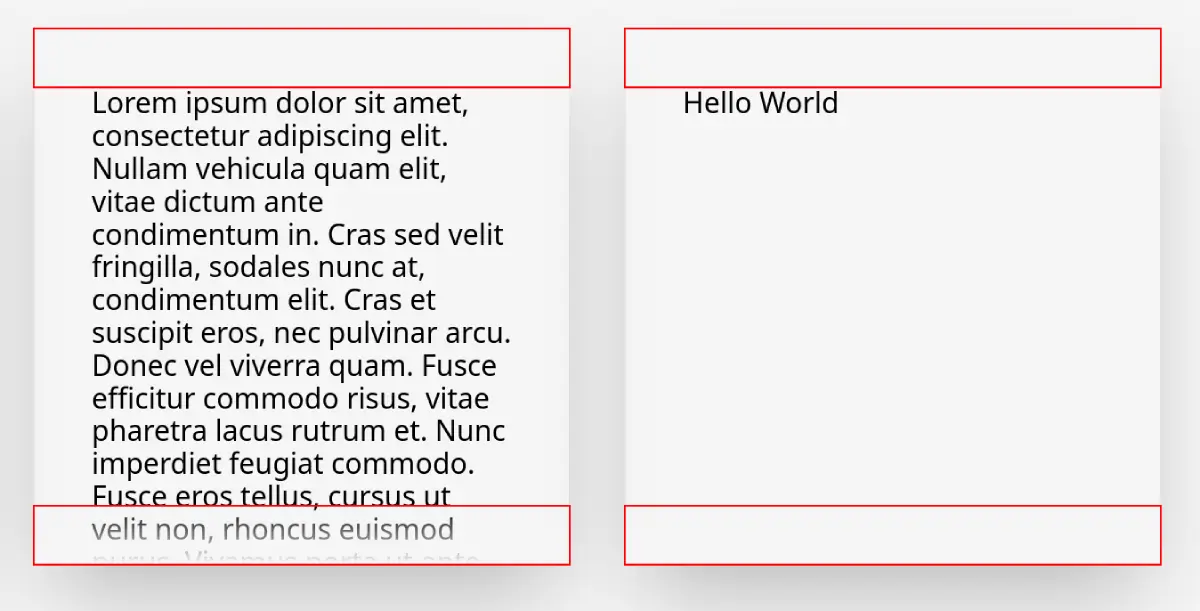
Task: Click the line "efficitur commodo risus, vitae"
Action: [x=291, y=399]
